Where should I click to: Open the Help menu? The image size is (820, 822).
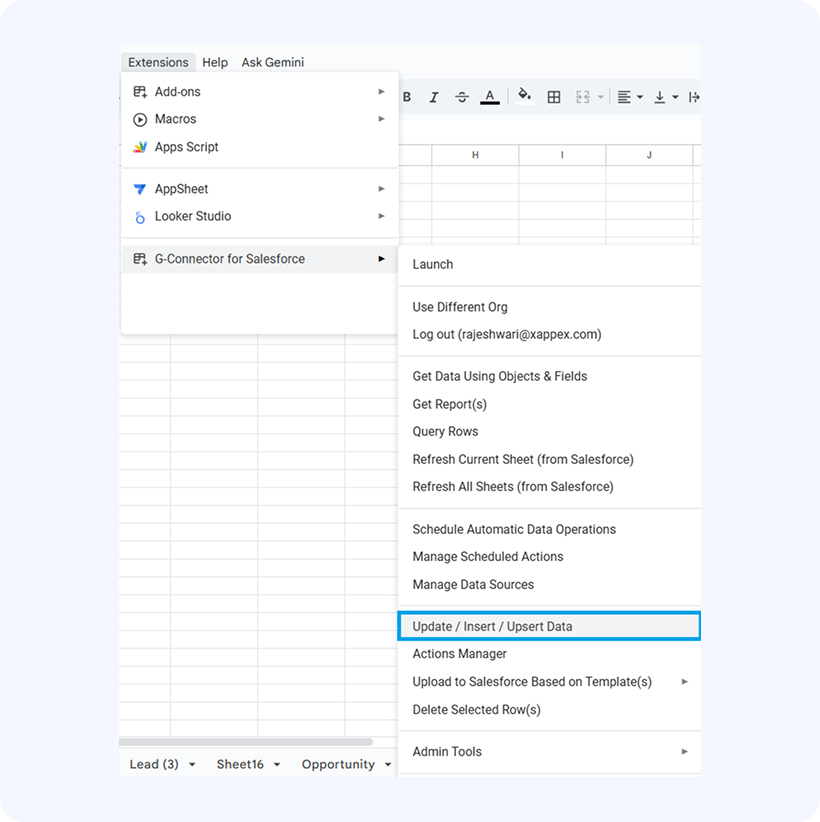click(x=215, y=62)
